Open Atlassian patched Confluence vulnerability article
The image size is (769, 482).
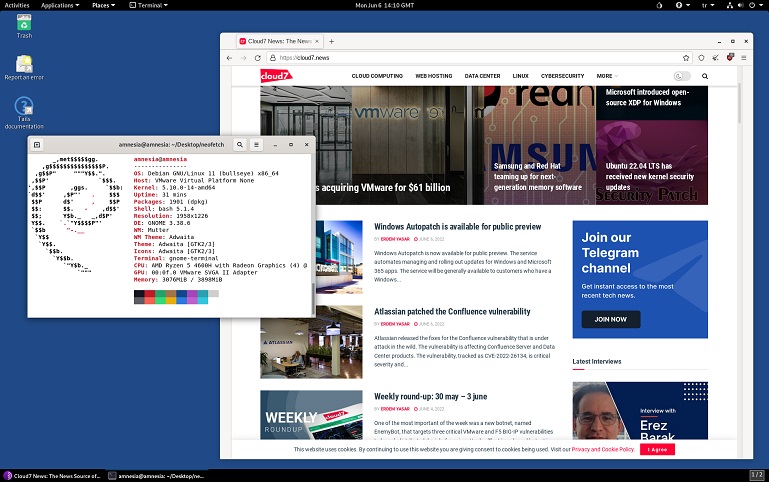[452, 311]
